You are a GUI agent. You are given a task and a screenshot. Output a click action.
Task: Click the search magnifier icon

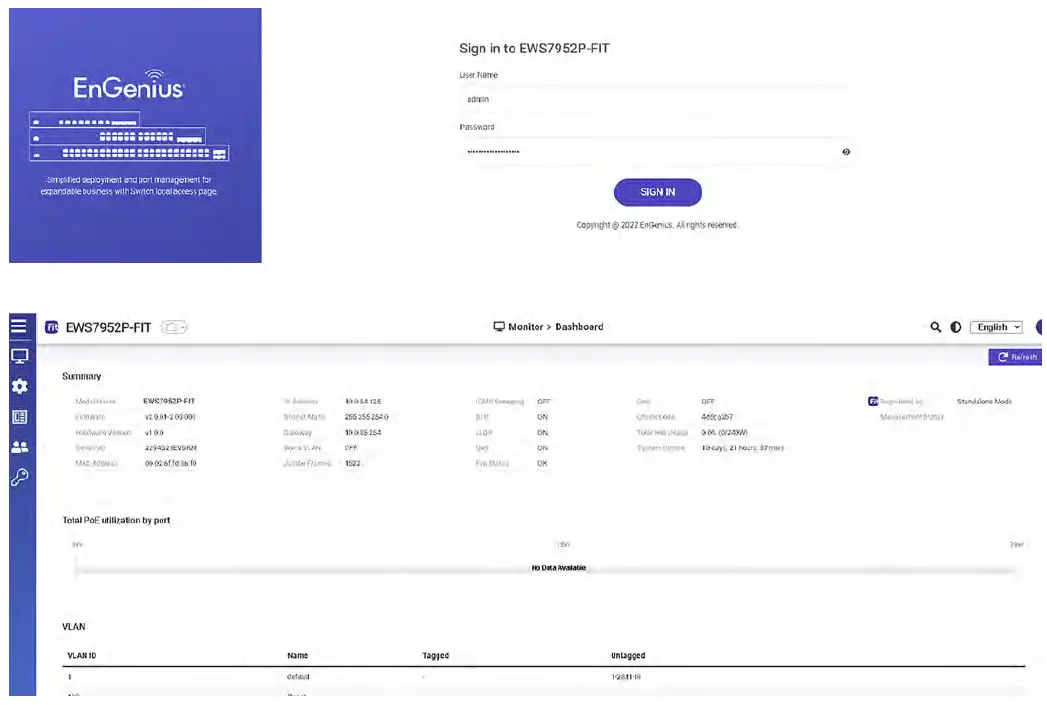point(935,327)
